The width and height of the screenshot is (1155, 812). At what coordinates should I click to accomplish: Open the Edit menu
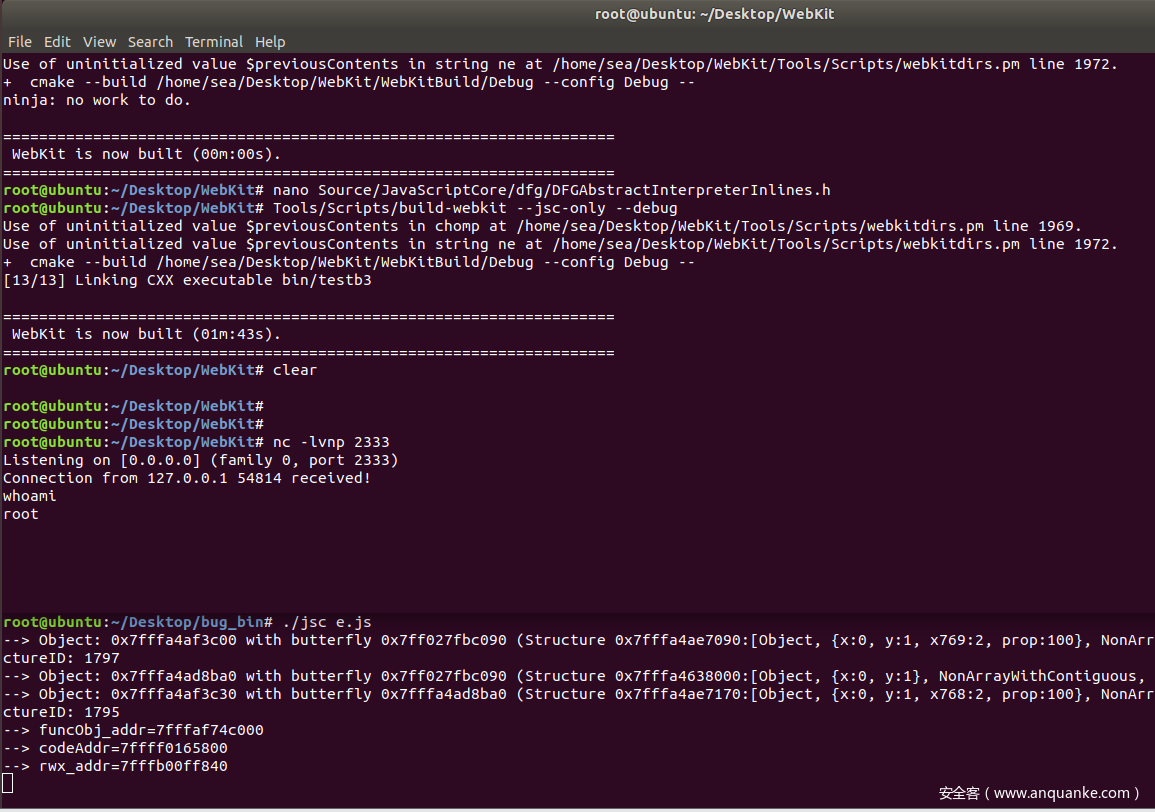pyautogui.click(x=57, y=42)
